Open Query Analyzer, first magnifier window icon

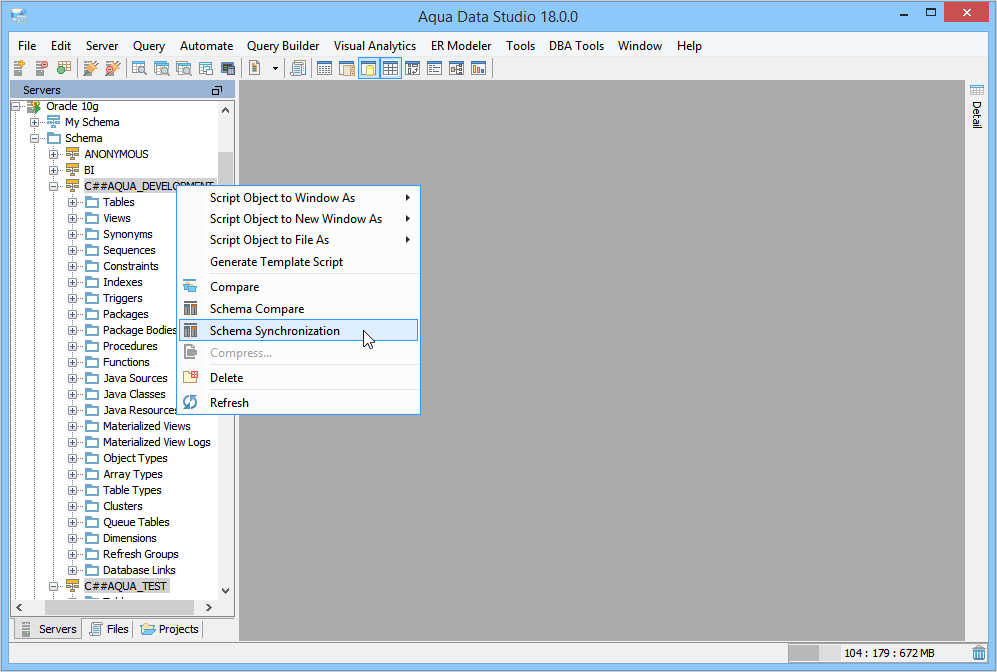point(139,68)
